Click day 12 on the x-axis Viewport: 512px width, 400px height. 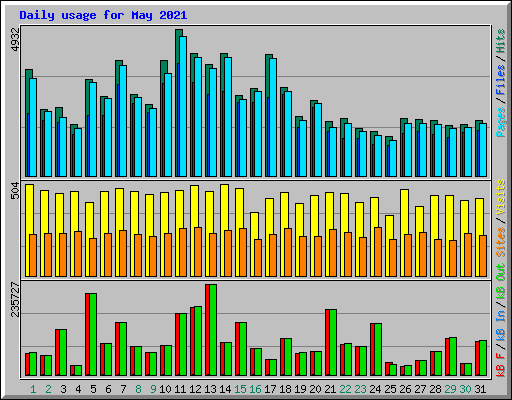coord(195,389)
